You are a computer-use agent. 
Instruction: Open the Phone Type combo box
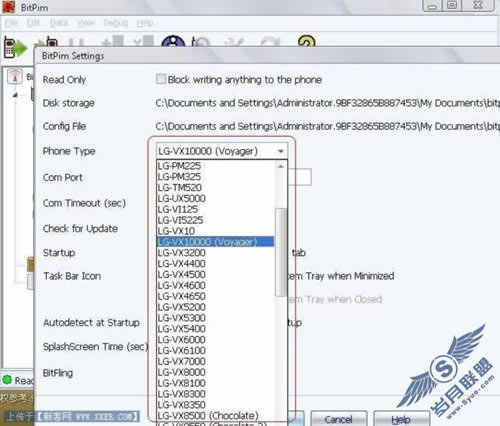tap(221, 151)
